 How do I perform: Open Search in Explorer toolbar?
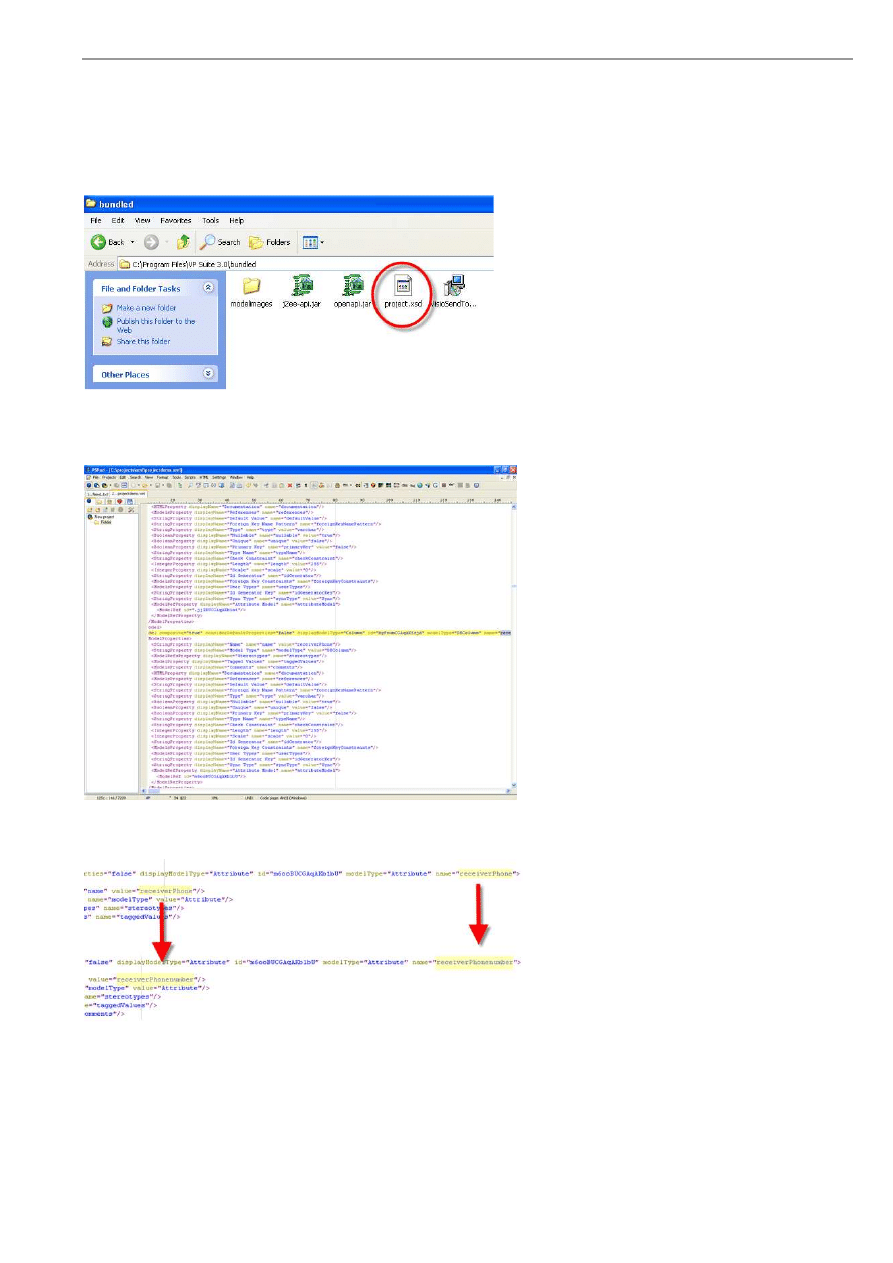click(x=221, y=242)
